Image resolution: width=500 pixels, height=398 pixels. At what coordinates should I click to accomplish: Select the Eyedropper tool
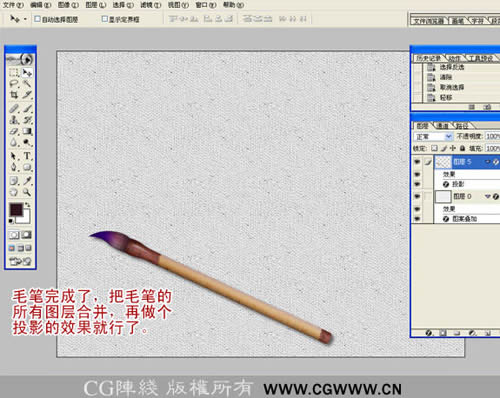pyautogui.click(x=27, y=181)
